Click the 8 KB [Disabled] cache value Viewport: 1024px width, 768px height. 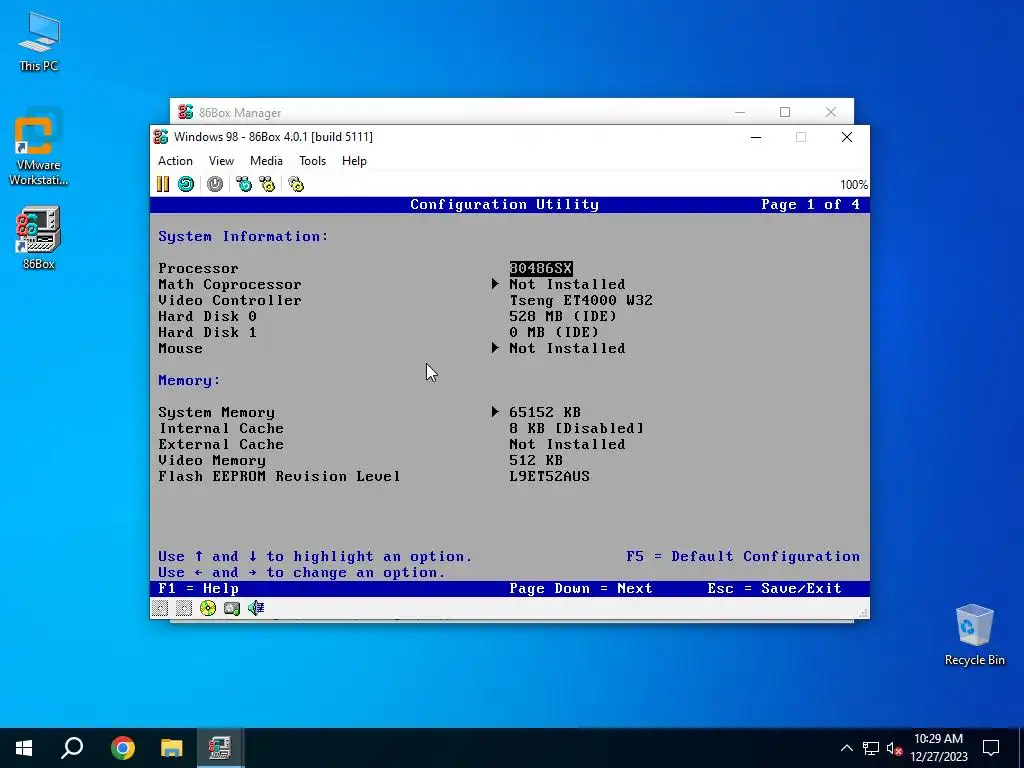[577, 428]
